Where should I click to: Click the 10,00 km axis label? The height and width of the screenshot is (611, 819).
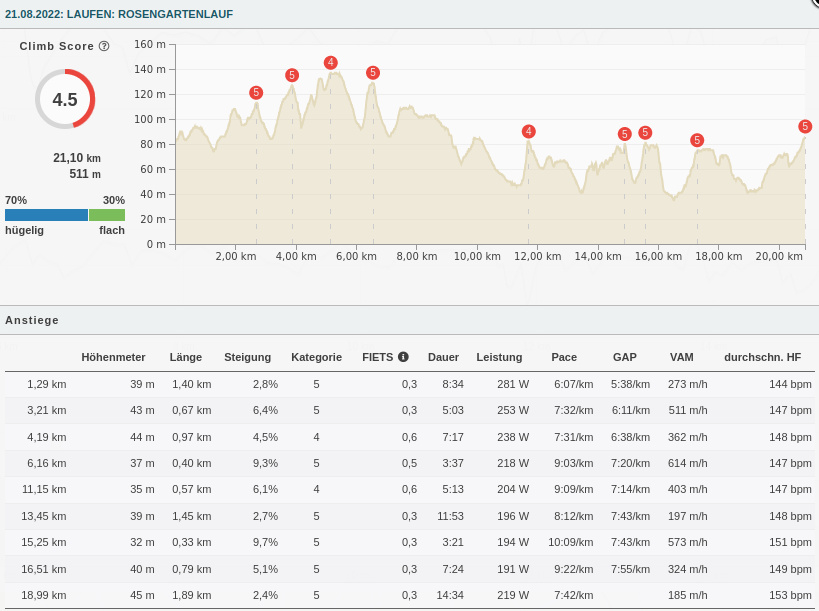[477, 256]
